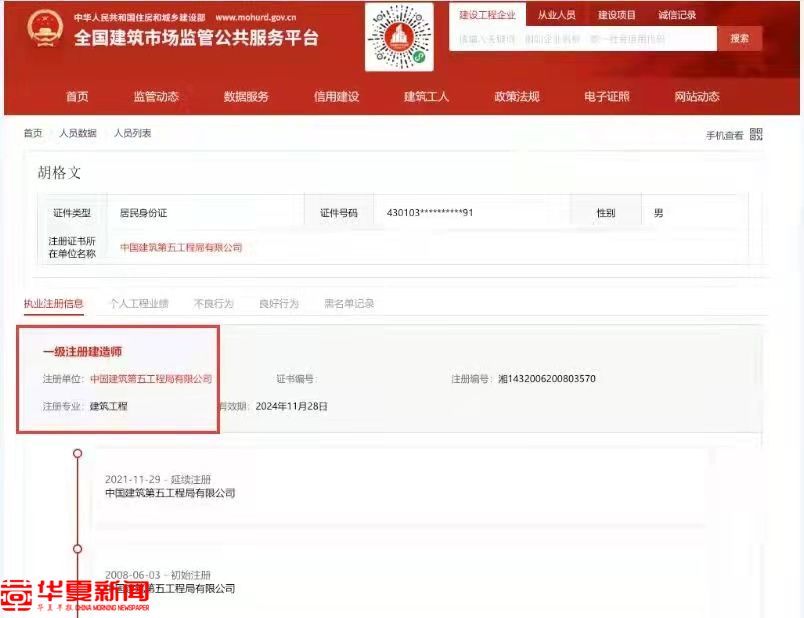
Task: Choose the 建设项目 search tab
Action: (x=617, y=15)
